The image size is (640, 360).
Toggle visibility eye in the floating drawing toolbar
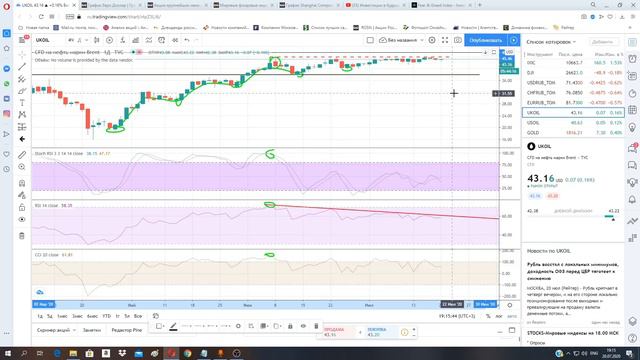click(x=303, y=326)
